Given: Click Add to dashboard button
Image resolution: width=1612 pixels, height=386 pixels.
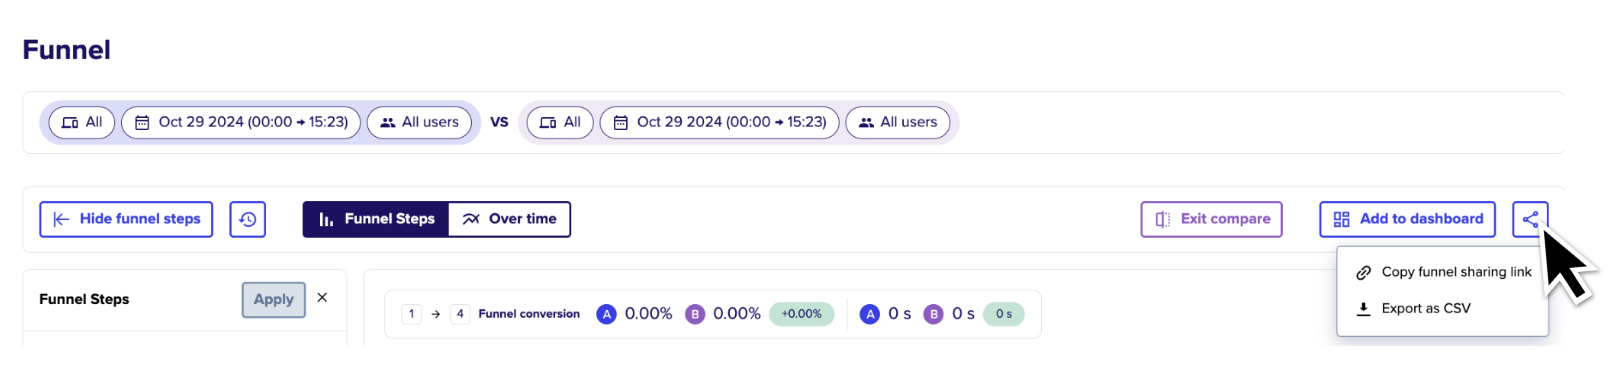Looking at the screenshot, I should [1408, 219].
